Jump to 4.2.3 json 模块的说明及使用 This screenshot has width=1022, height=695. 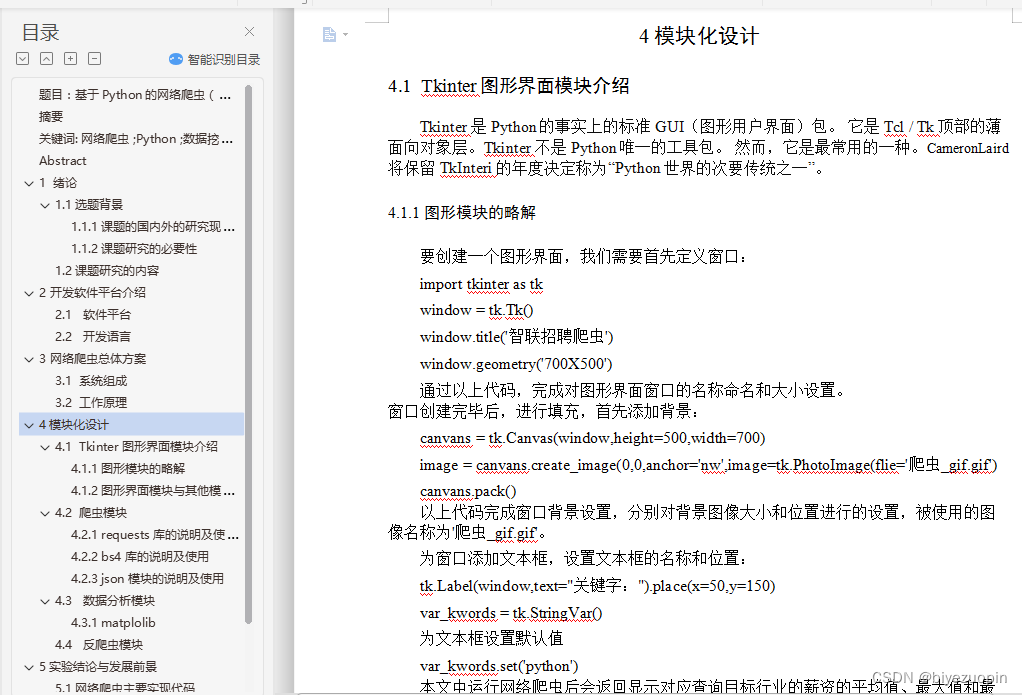(147, 579)
